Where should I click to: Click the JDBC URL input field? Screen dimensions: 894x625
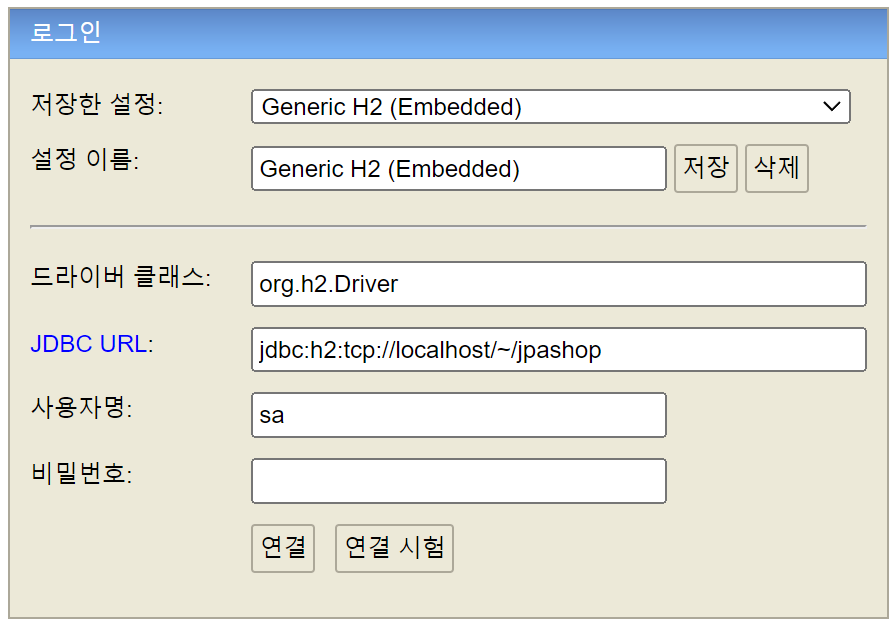559,350
